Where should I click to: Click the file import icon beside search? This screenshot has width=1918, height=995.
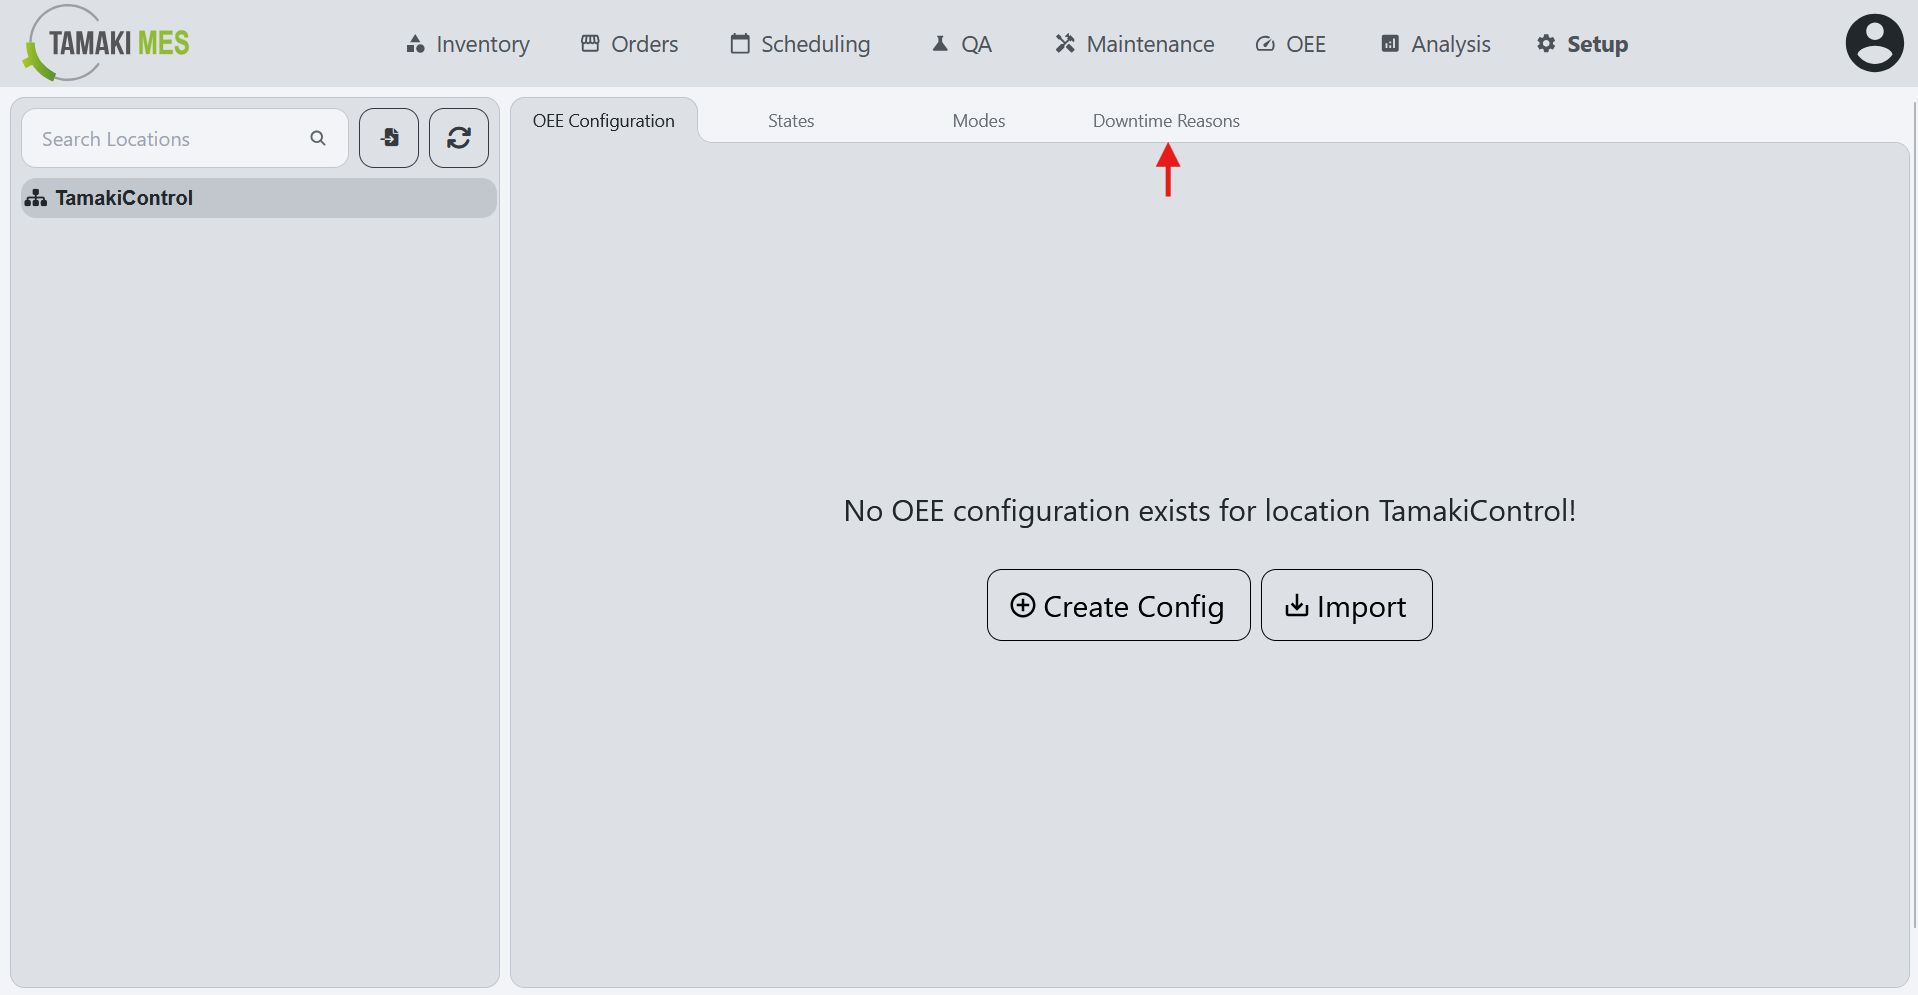tap(388, 138)
